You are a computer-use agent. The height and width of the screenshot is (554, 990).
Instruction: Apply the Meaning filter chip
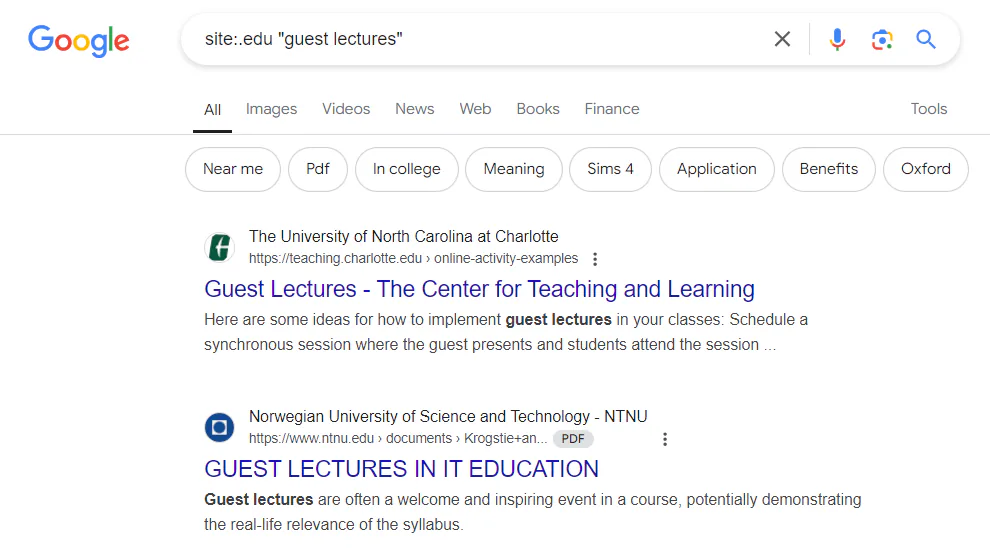514,169
